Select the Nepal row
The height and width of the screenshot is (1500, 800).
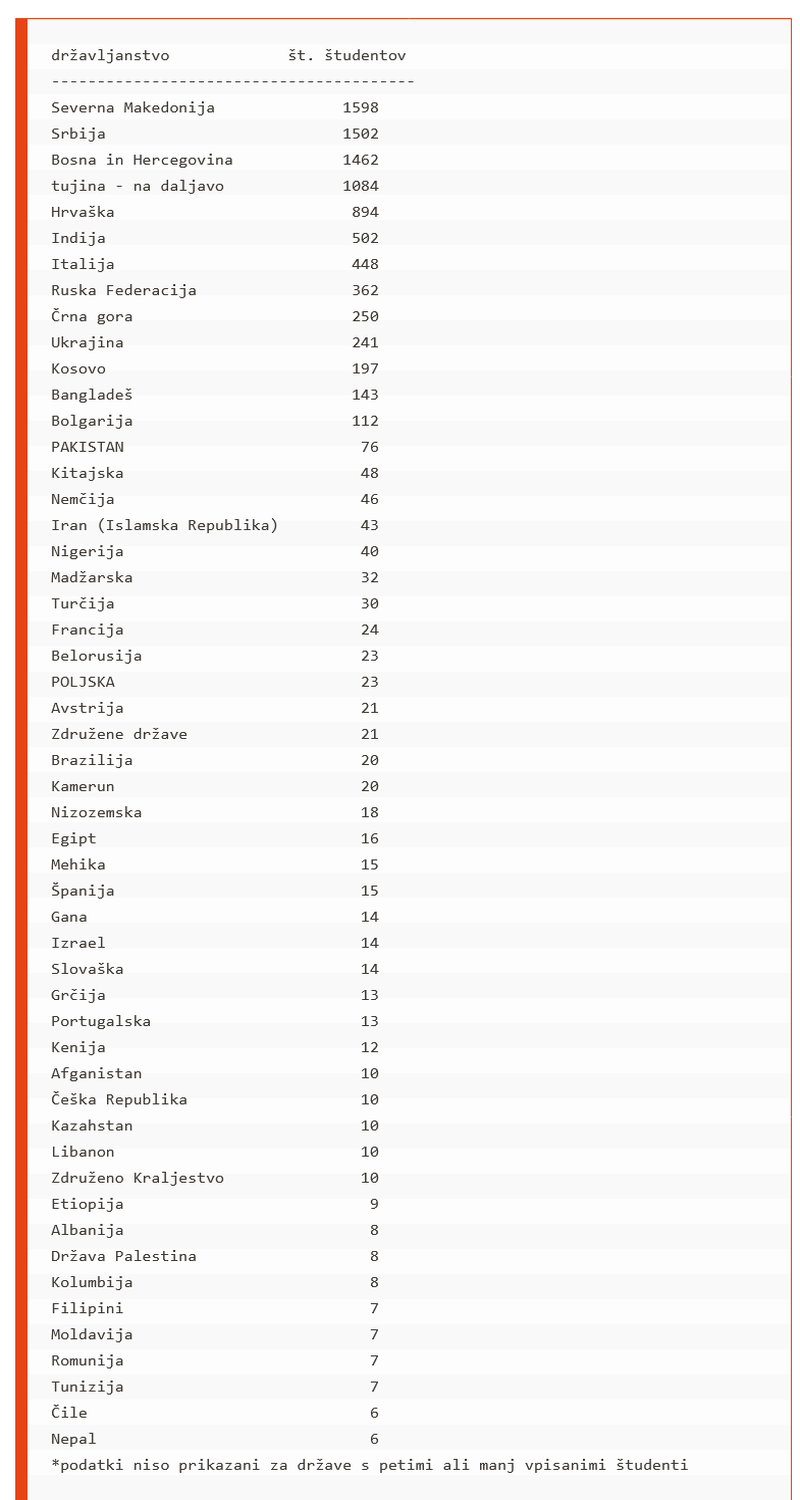click(x=74, y=1439)
